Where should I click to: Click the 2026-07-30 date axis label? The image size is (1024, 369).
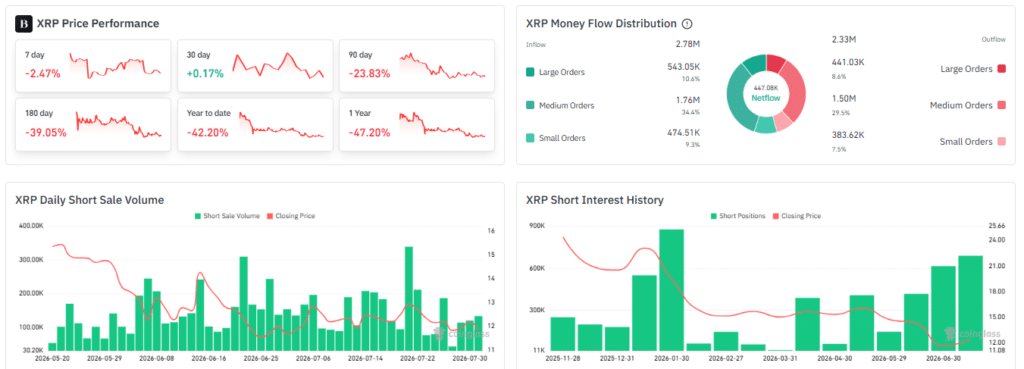[470, 359]
